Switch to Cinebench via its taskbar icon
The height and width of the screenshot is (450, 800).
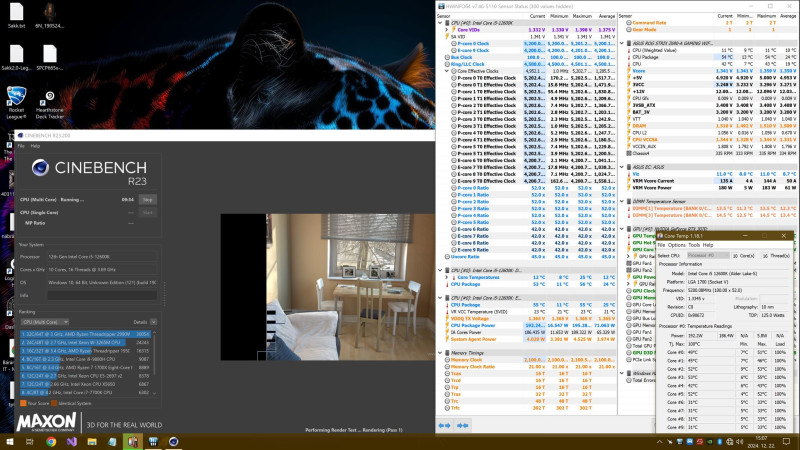pos(173,441)
